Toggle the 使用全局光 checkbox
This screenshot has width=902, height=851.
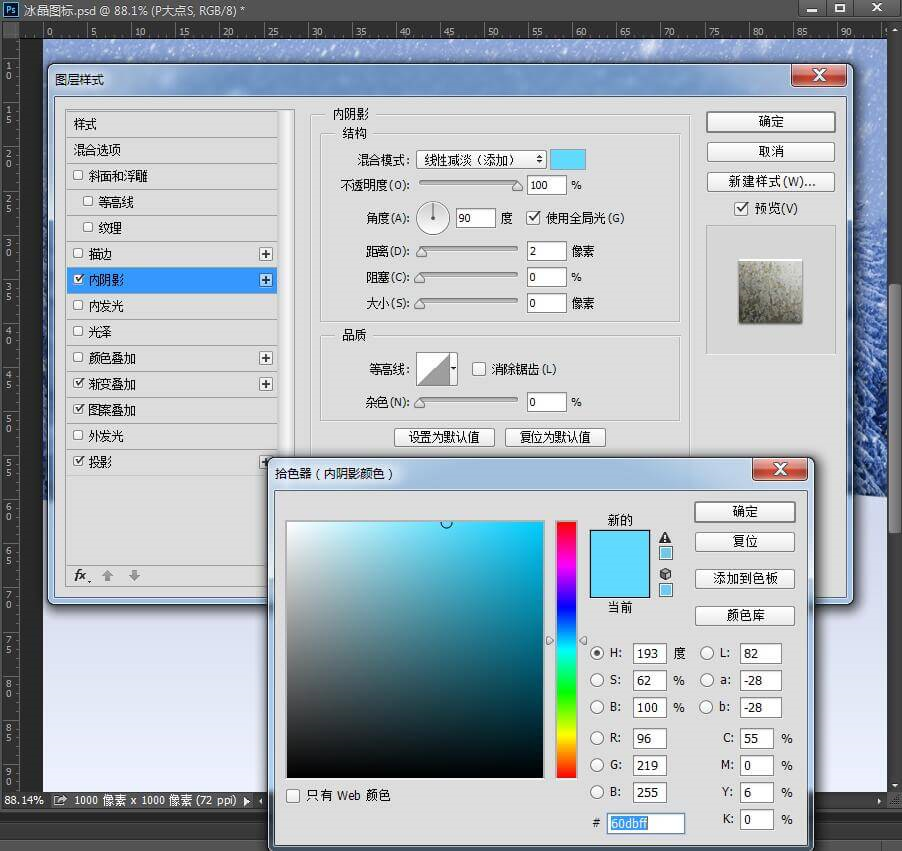534,217
